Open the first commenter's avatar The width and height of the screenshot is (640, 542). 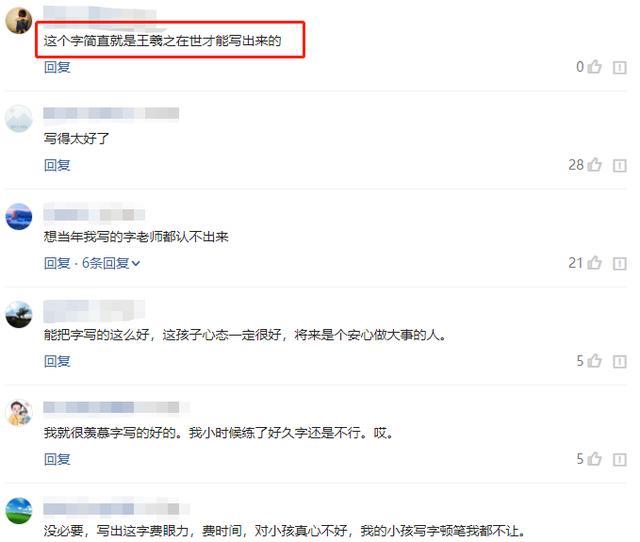point(18,20)
